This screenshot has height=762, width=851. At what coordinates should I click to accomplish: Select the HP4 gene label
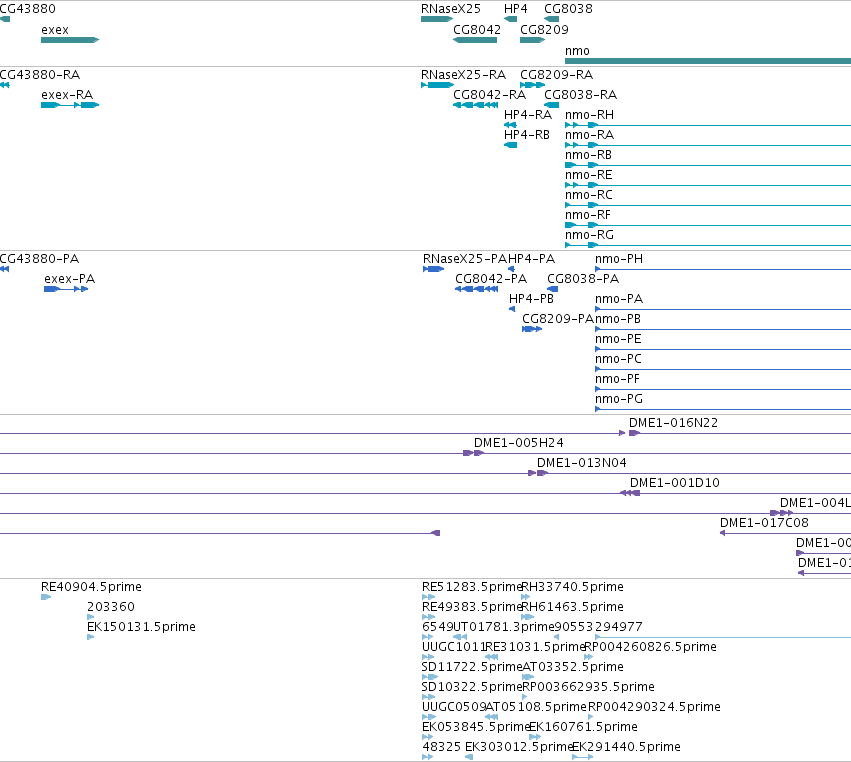[516, 9]
